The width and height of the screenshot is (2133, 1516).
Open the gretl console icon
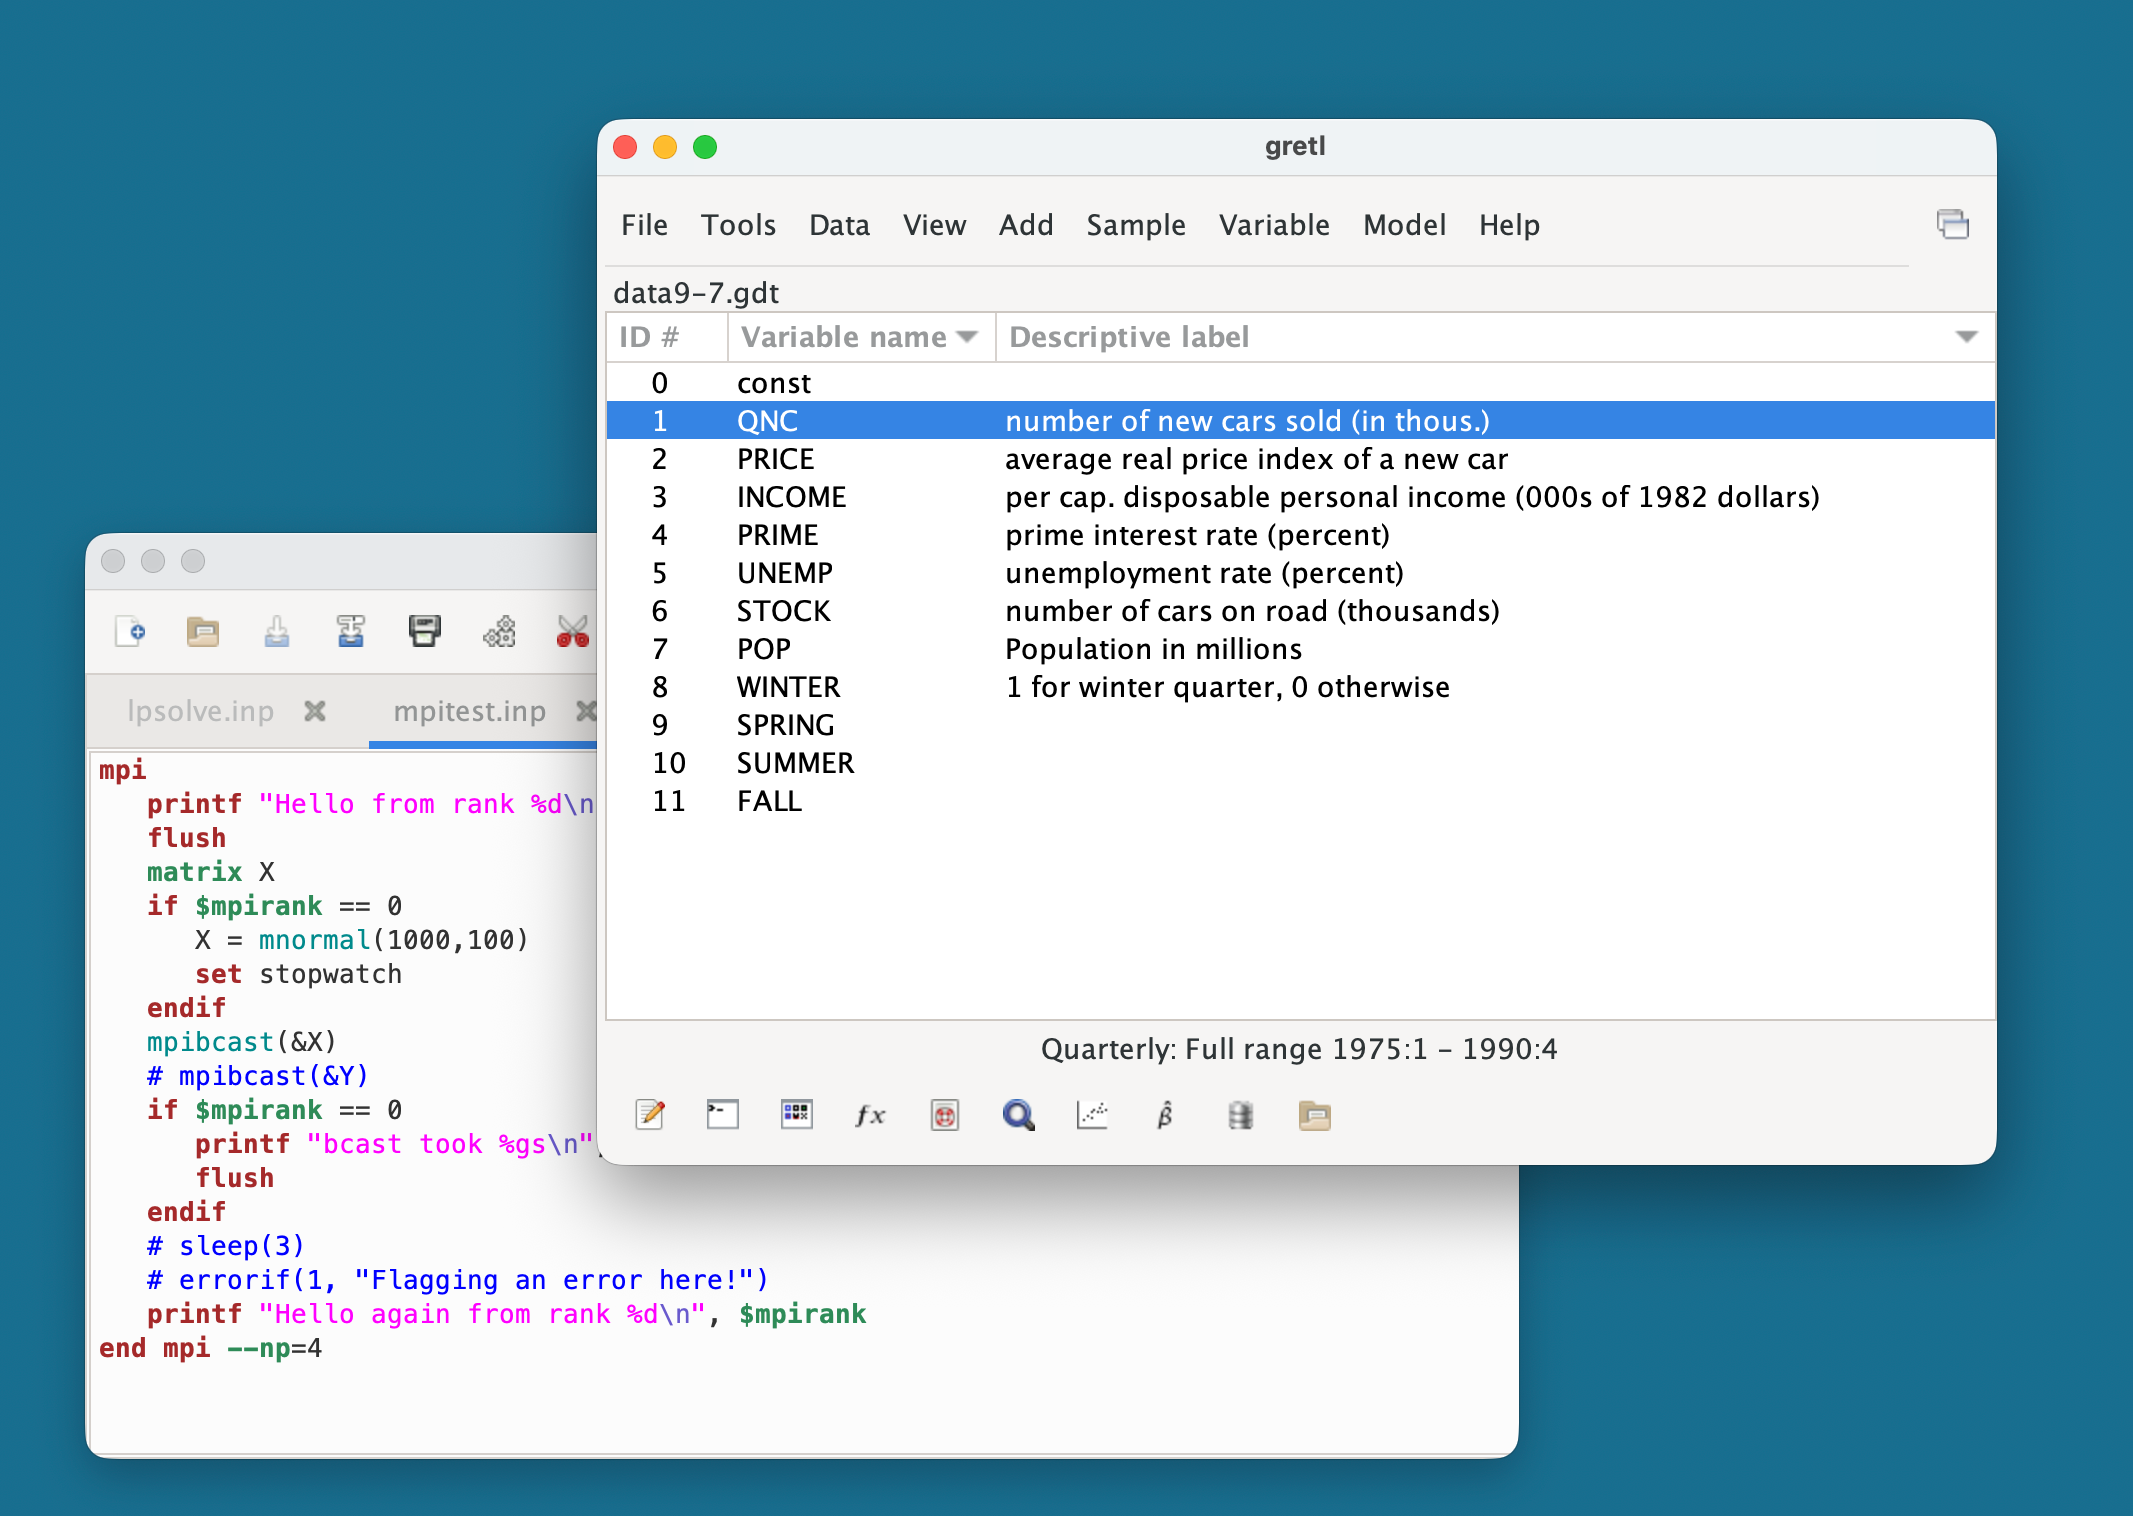click(722, 1114)
